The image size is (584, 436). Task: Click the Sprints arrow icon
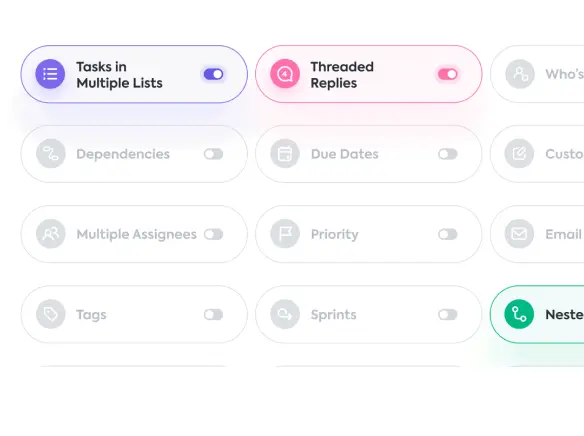pos(285,314)
